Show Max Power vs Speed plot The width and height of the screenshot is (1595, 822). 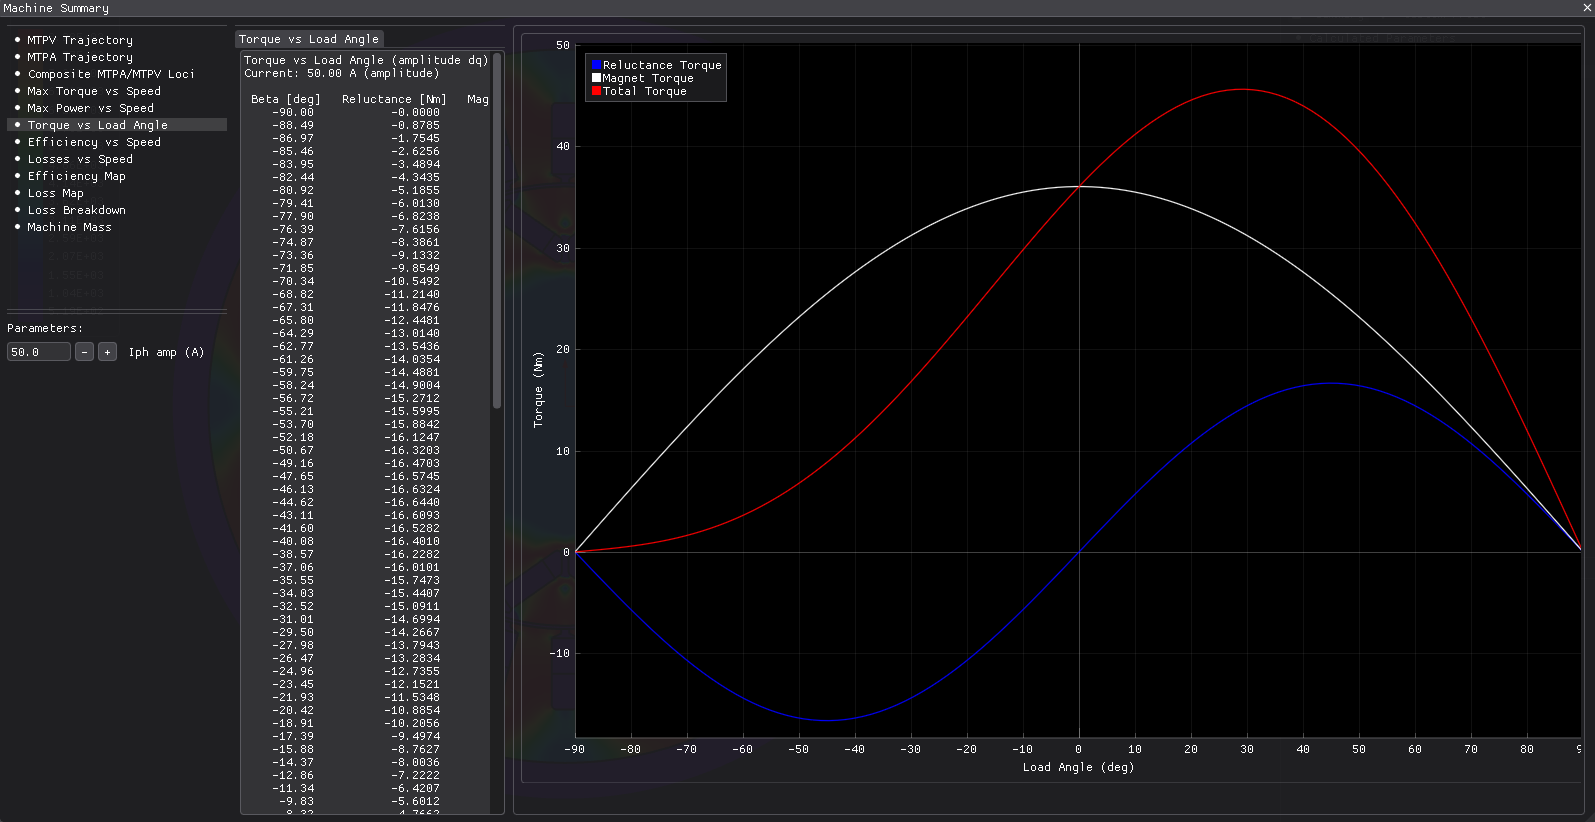tap(91, 108)
